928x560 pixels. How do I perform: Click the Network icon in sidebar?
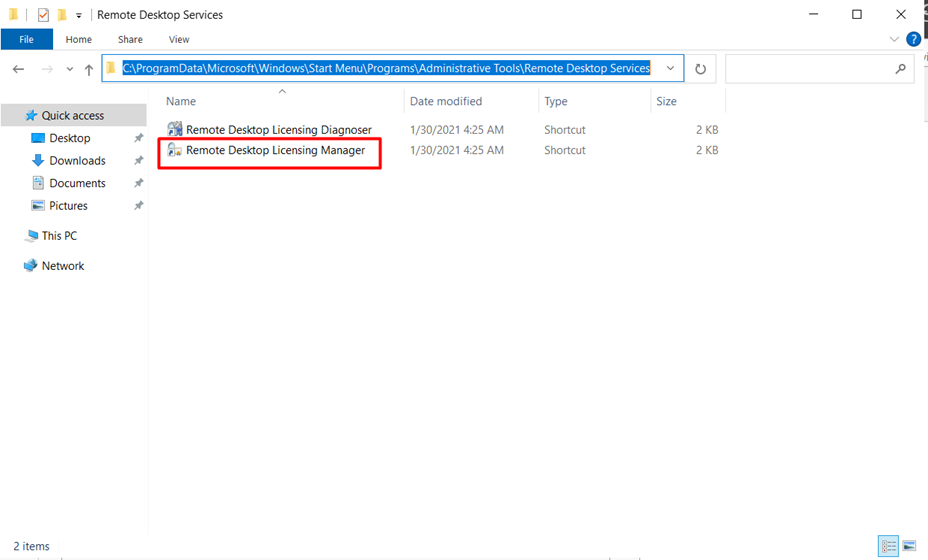(x=30, y=266)
